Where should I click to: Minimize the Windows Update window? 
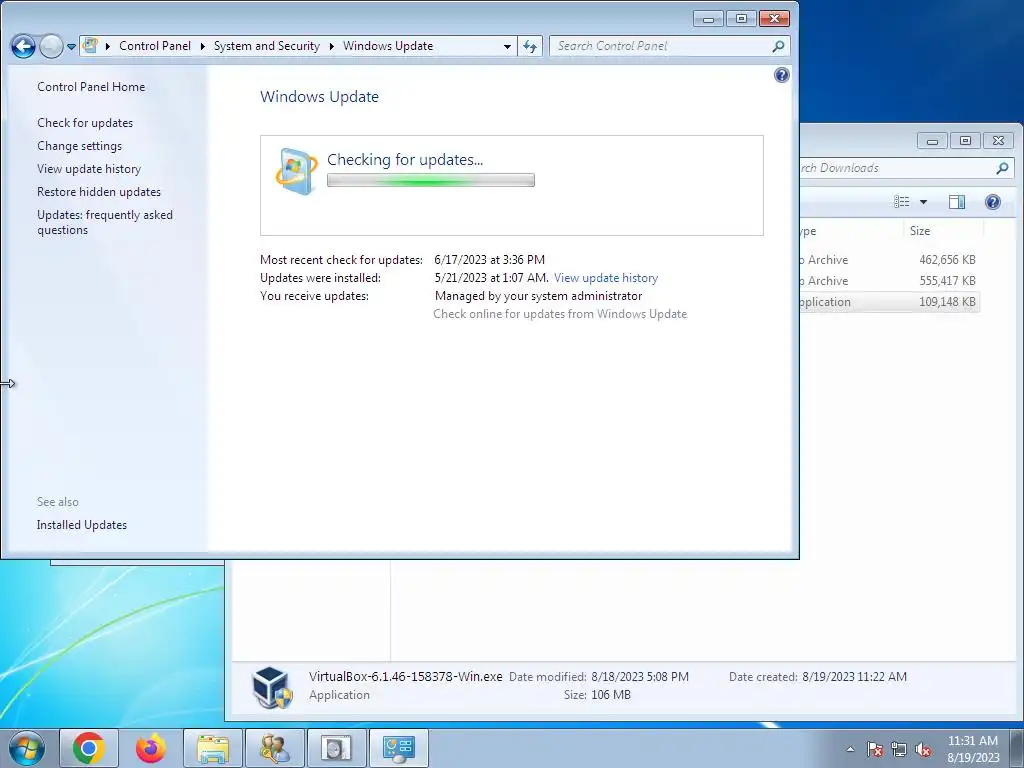coord(708,19)
